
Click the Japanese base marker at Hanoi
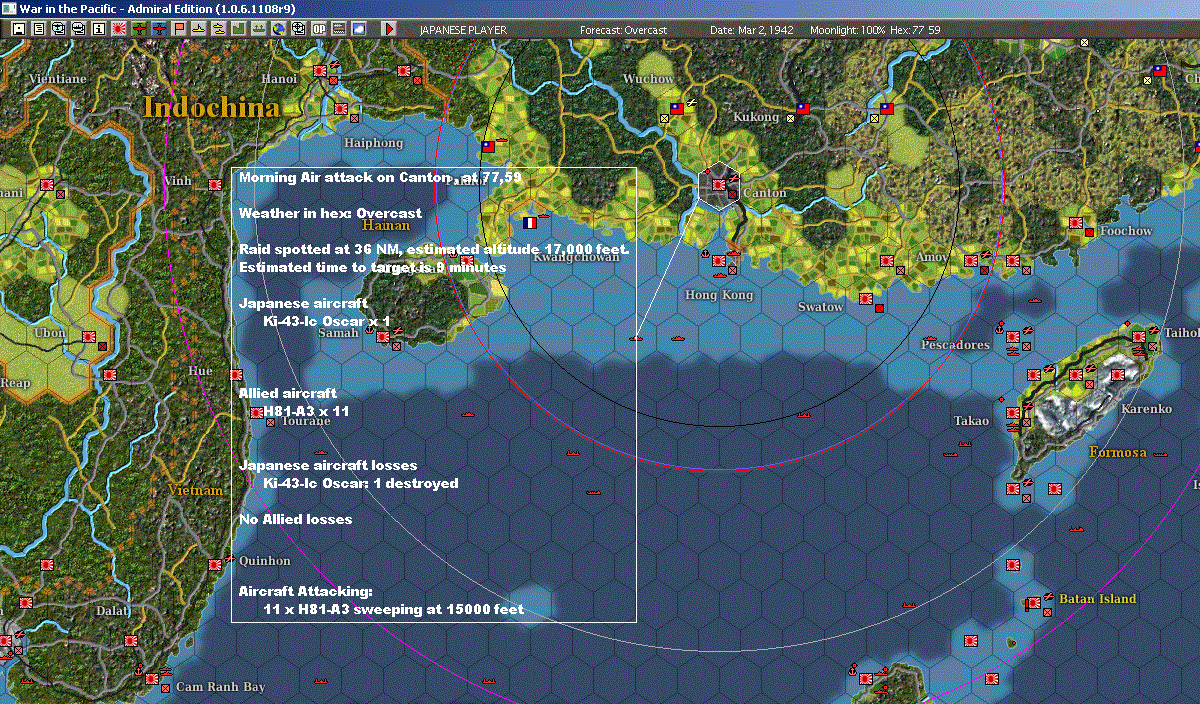tap(319, 72)
